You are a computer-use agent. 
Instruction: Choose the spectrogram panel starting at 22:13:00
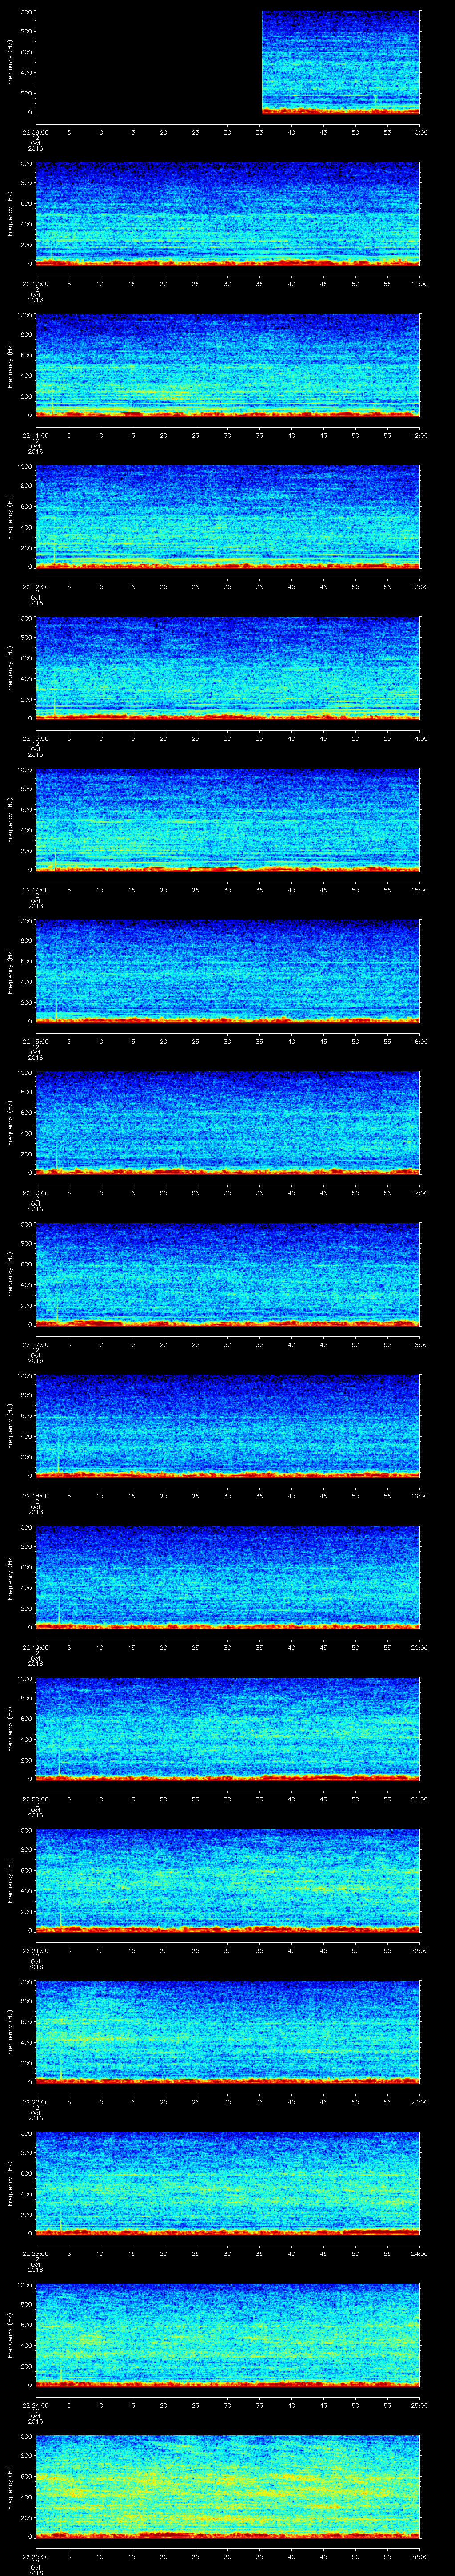[227, 668]
